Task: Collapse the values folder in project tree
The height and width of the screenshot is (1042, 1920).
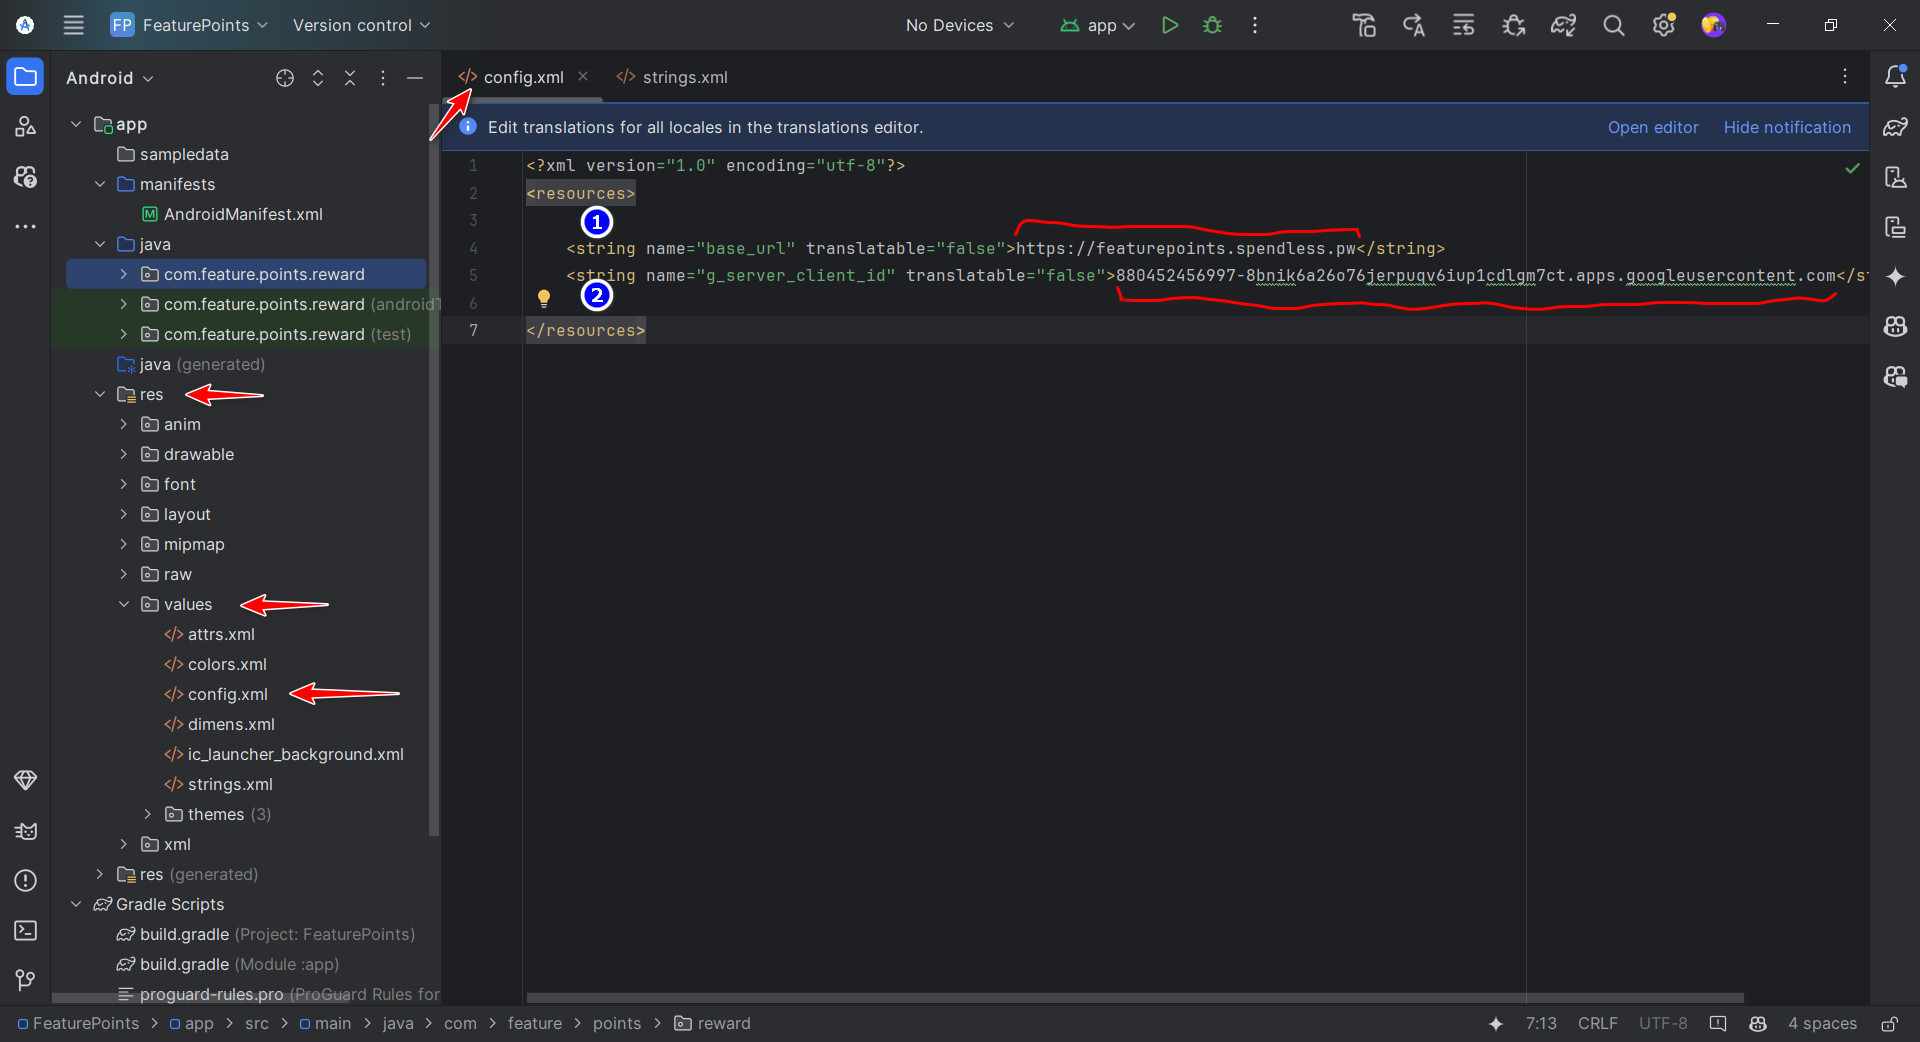Action: pos(123,604)
